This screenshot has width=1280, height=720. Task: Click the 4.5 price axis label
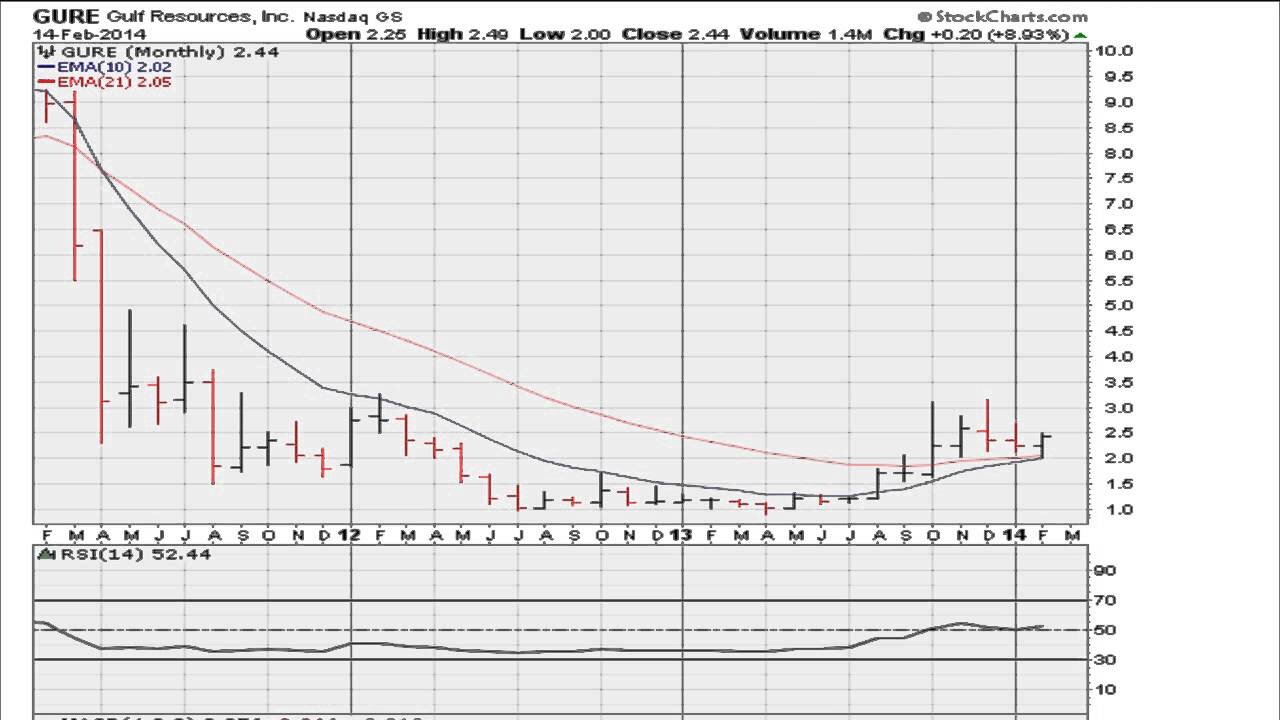click(x=1119, y=331)
